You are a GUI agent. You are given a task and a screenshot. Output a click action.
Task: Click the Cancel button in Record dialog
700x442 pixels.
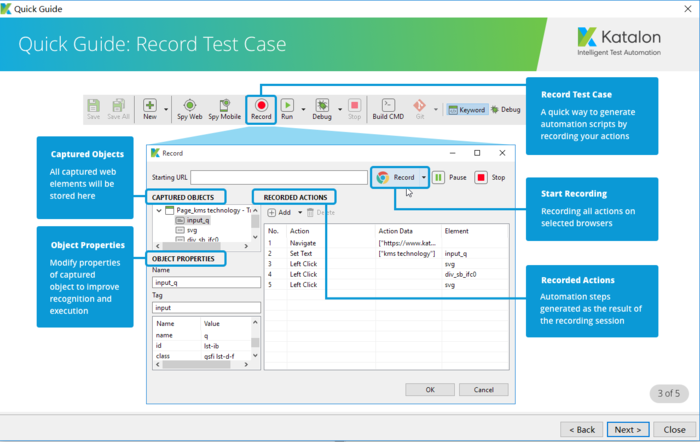click(483, 389)
